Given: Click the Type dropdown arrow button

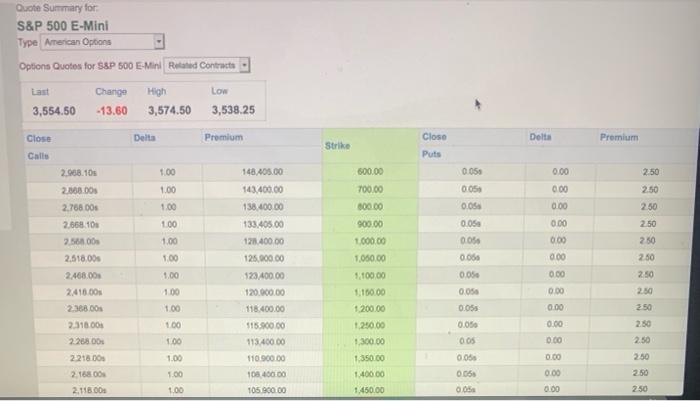Looking at the screenshot, I should coord(158,42).
